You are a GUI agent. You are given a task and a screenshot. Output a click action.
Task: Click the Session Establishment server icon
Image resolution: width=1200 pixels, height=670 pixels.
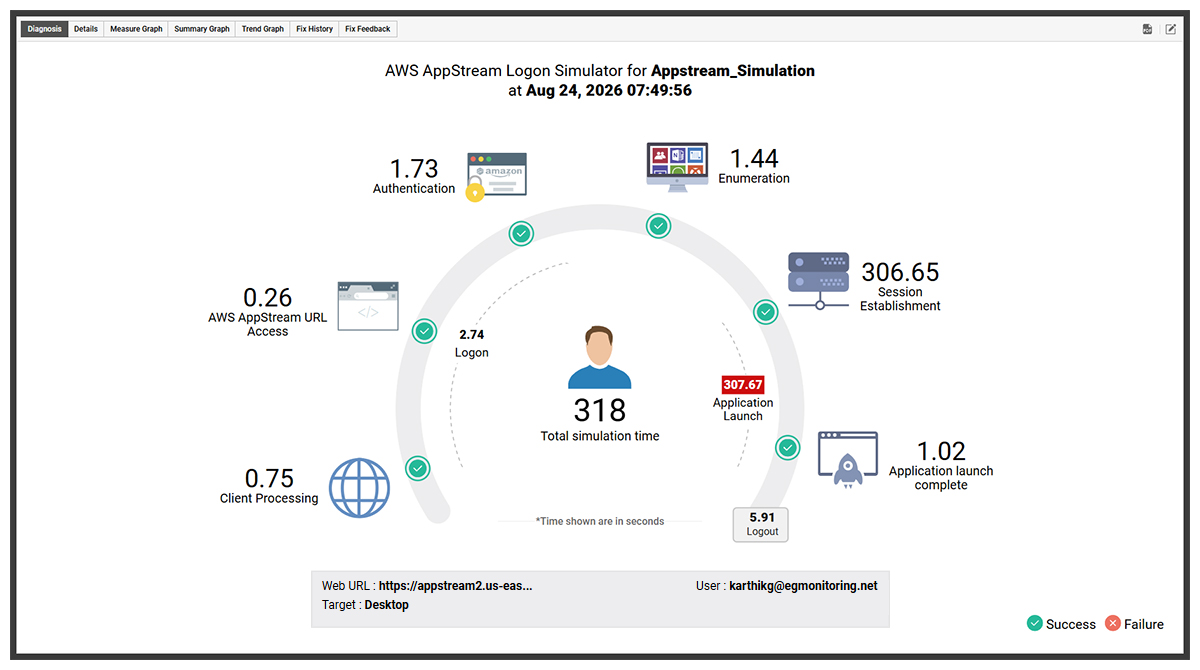tap(819, 281)
